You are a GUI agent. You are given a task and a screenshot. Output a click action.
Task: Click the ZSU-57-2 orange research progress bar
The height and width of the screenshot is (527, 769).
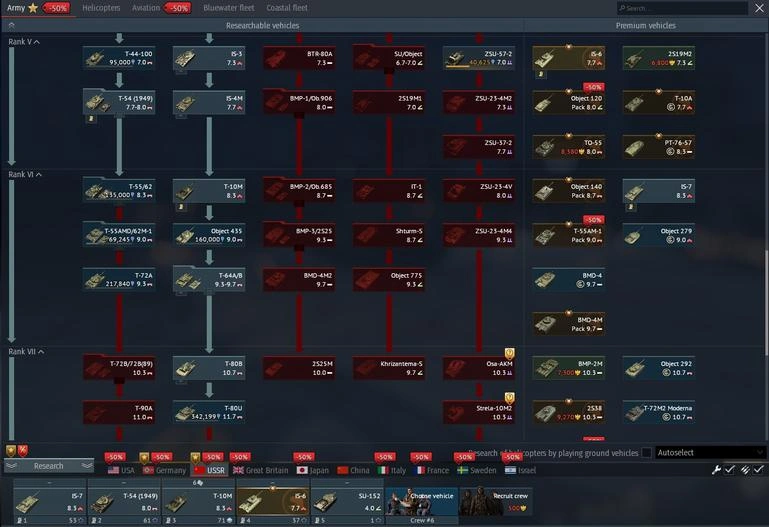click(457, 66)
